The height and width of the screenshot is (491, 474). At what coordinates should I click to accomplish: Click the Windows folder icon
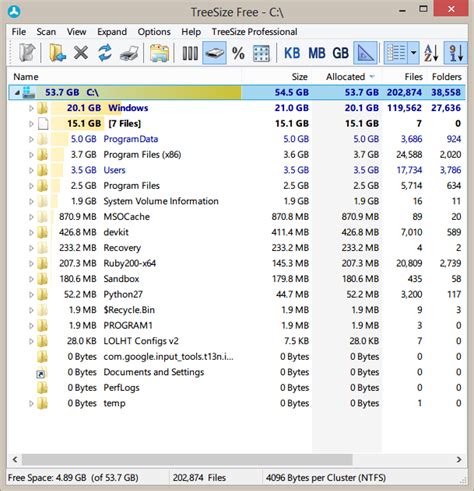pyautogui.click(x=42, y=108)
